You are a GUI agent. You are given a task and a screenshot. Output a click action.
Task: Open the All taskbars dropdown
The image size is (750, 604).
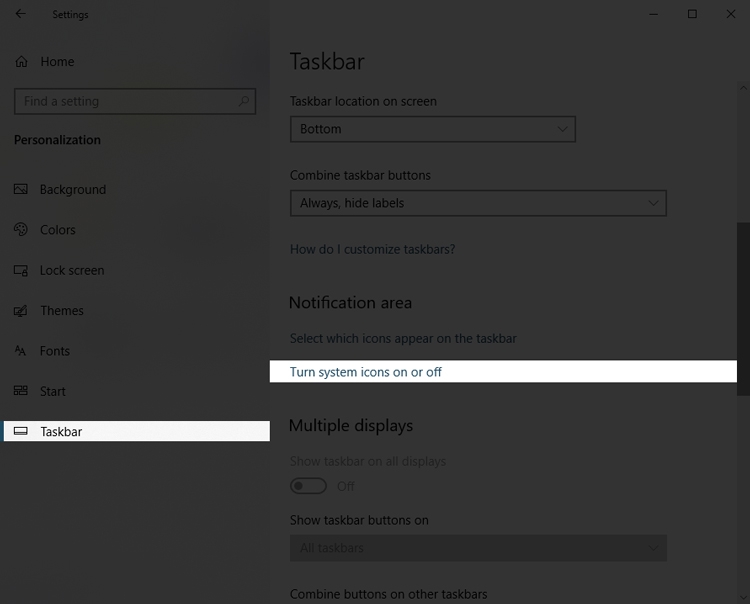tap(478, 548)
